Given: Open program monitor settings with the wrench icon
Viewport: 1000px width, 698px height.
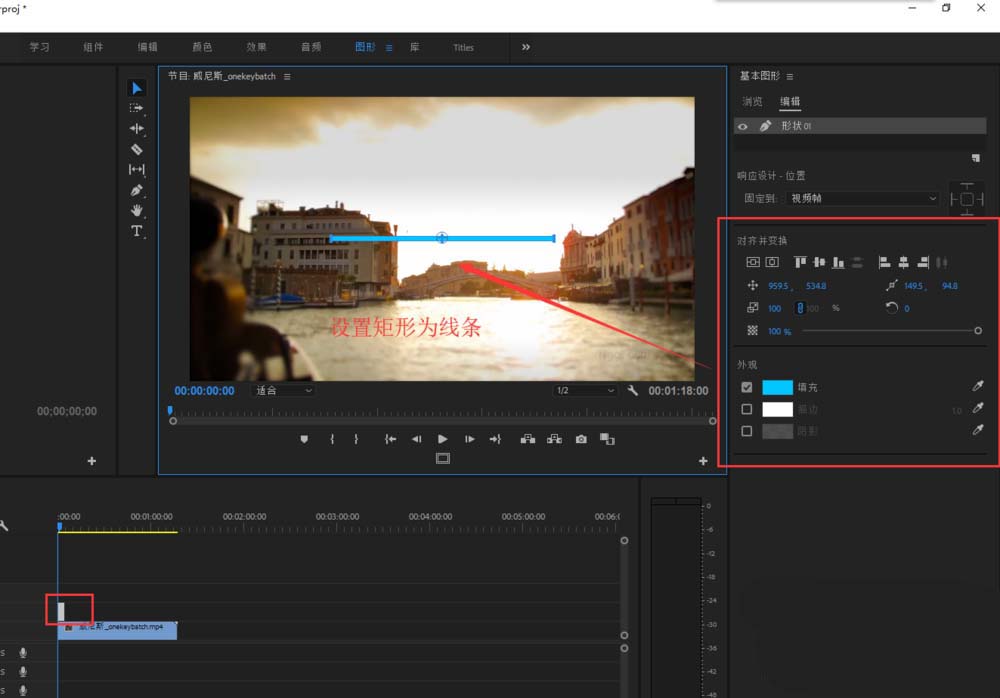Looking at the screenshot, I should coord(633,390).
